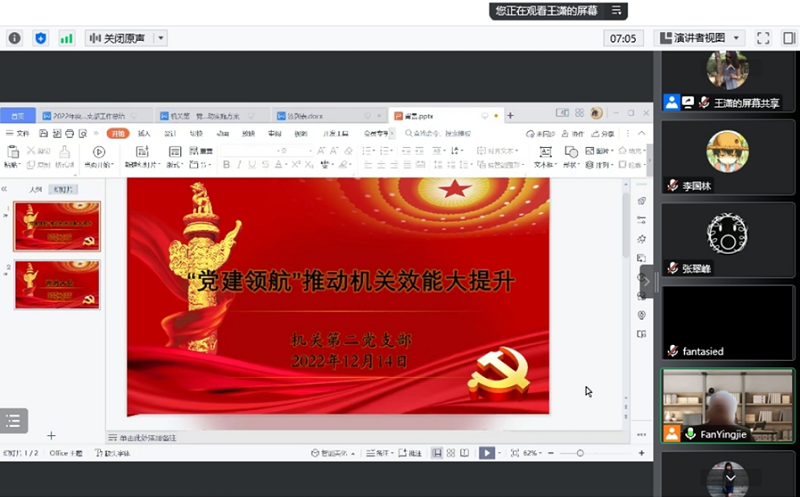The width and height of the screenshot is (800, 497).
Task: Select the 开始 ribbon tab
Action: (118, 134)
